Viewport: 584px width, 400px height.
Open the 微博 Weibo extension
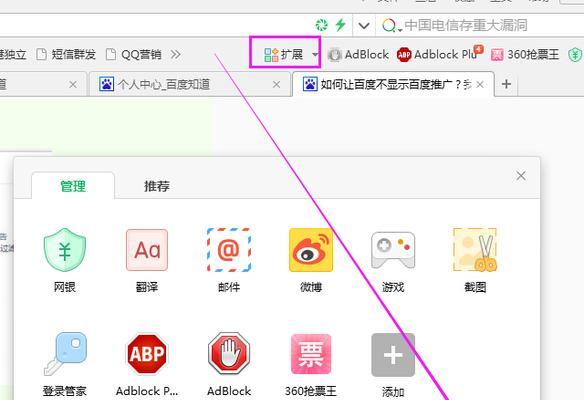point(311,260)
